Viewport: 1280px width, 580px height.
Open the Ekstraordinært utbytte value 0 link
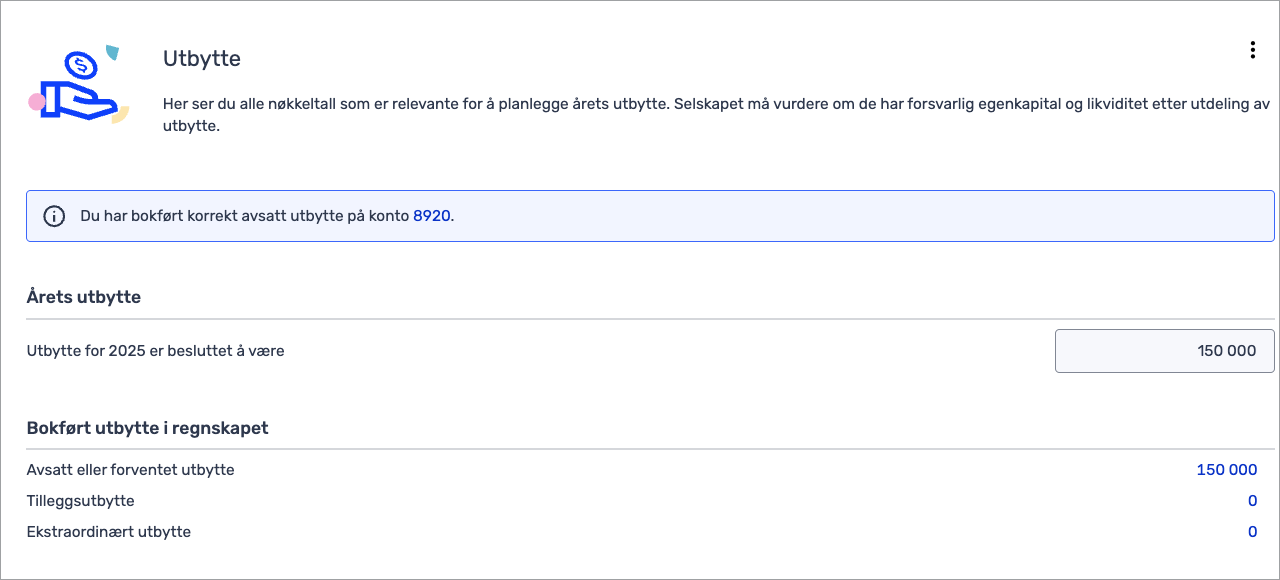[x=1252, y=532]
